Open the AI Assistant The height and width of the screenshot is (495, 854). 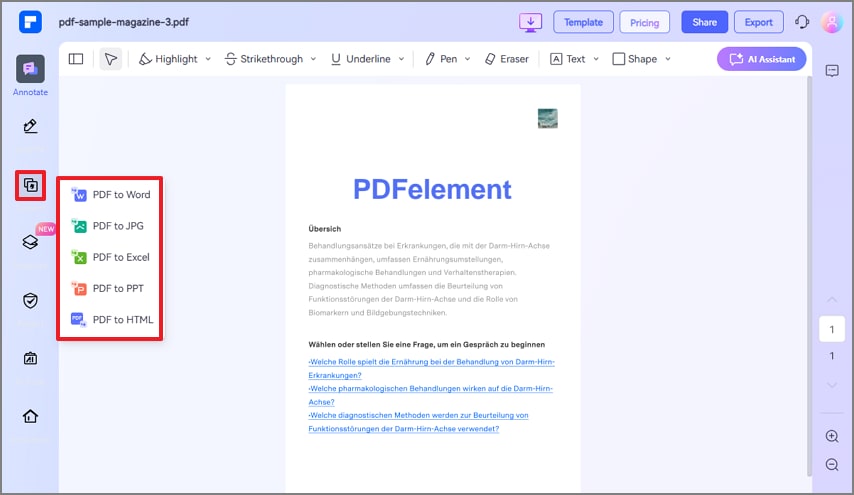[x=761, y=59]
